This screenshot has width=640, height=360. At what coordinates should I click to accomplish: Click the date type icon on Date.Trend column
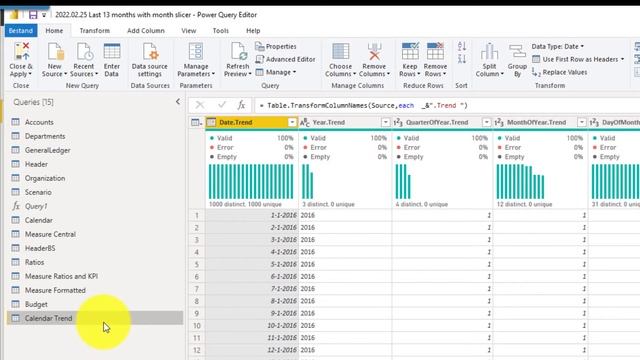[211, 122]
